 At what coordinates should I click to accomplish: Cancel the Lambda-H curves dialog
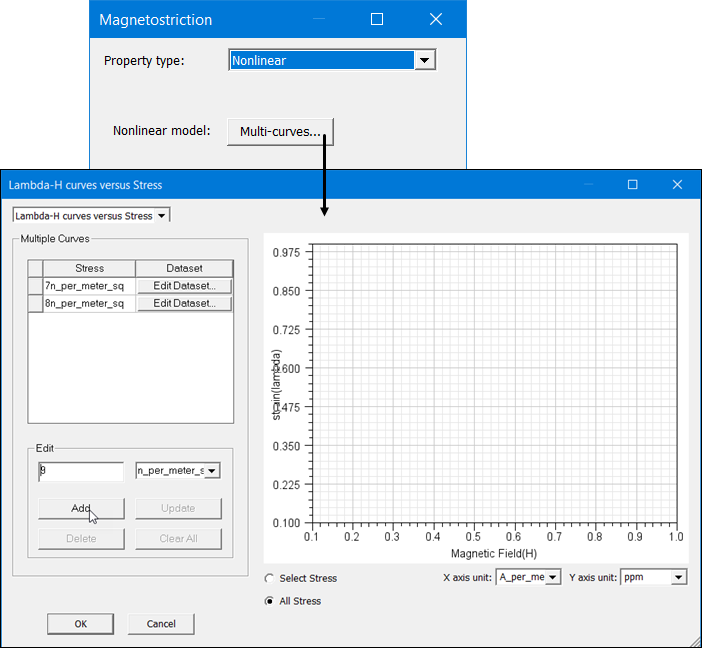click(160, 624)
